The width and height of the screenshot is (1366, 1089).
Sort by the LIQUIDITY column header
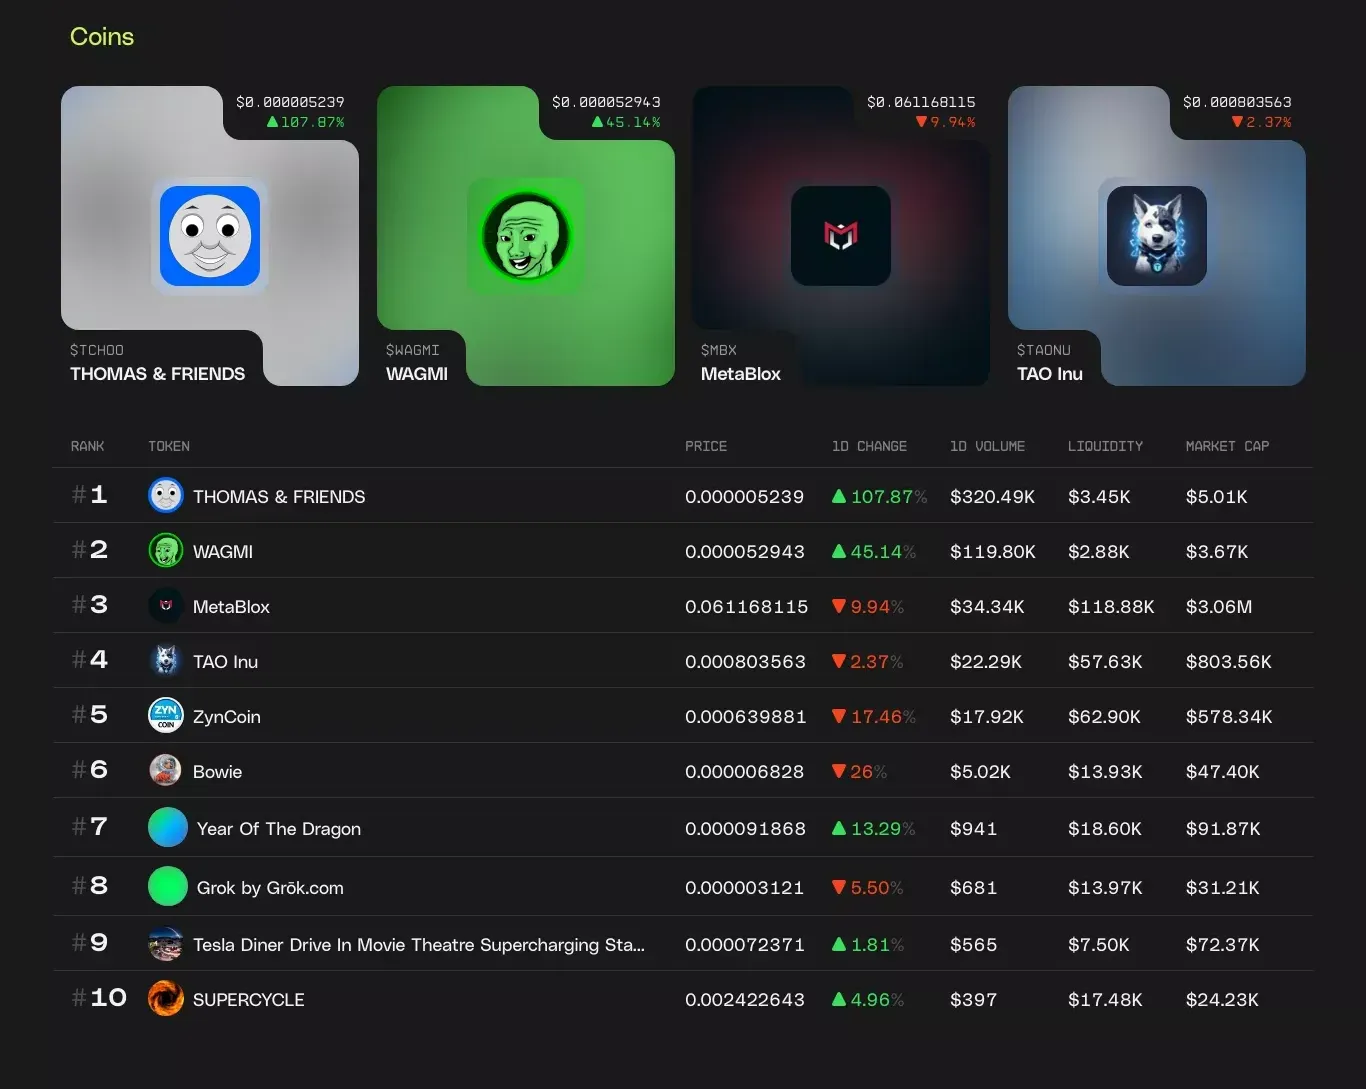tap(1105, 446)
